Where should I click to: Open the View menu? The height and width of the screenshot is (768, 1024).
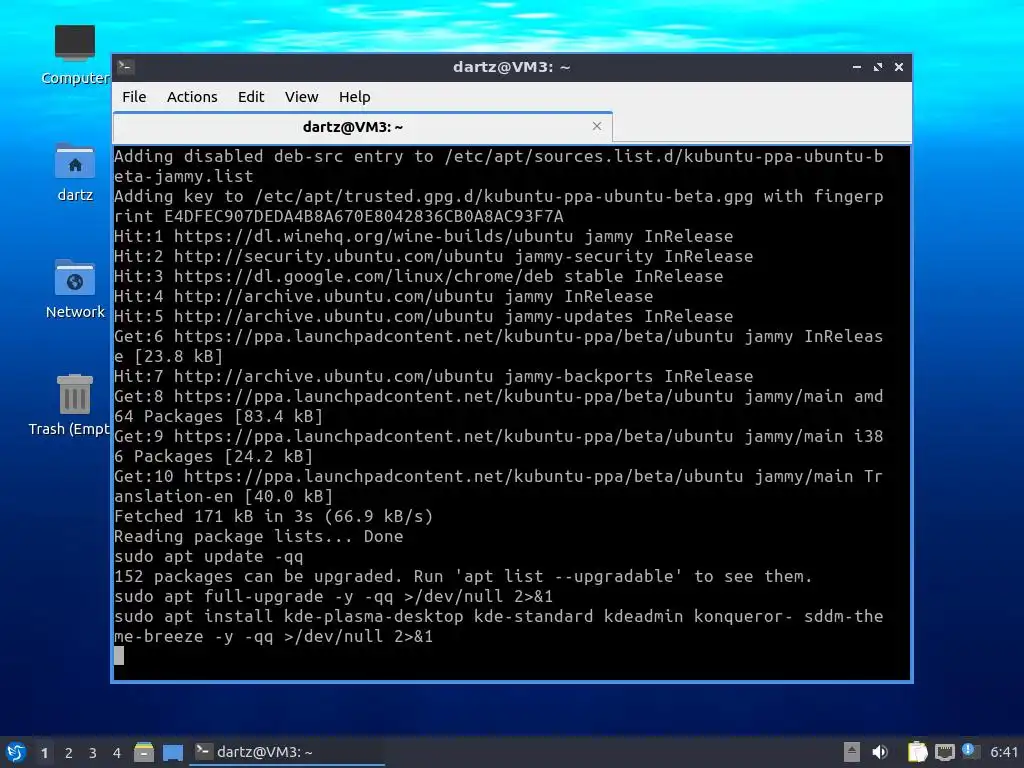coord(301,97)
